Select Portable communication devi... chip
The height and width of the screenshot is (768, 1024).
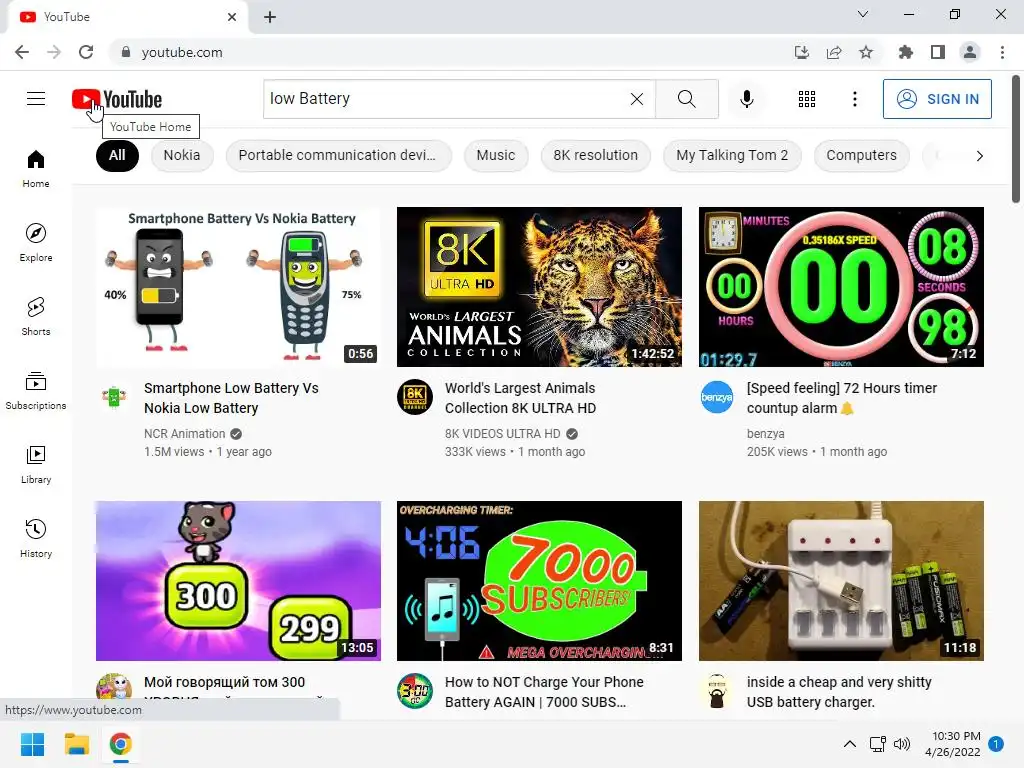tap(337, 155)
